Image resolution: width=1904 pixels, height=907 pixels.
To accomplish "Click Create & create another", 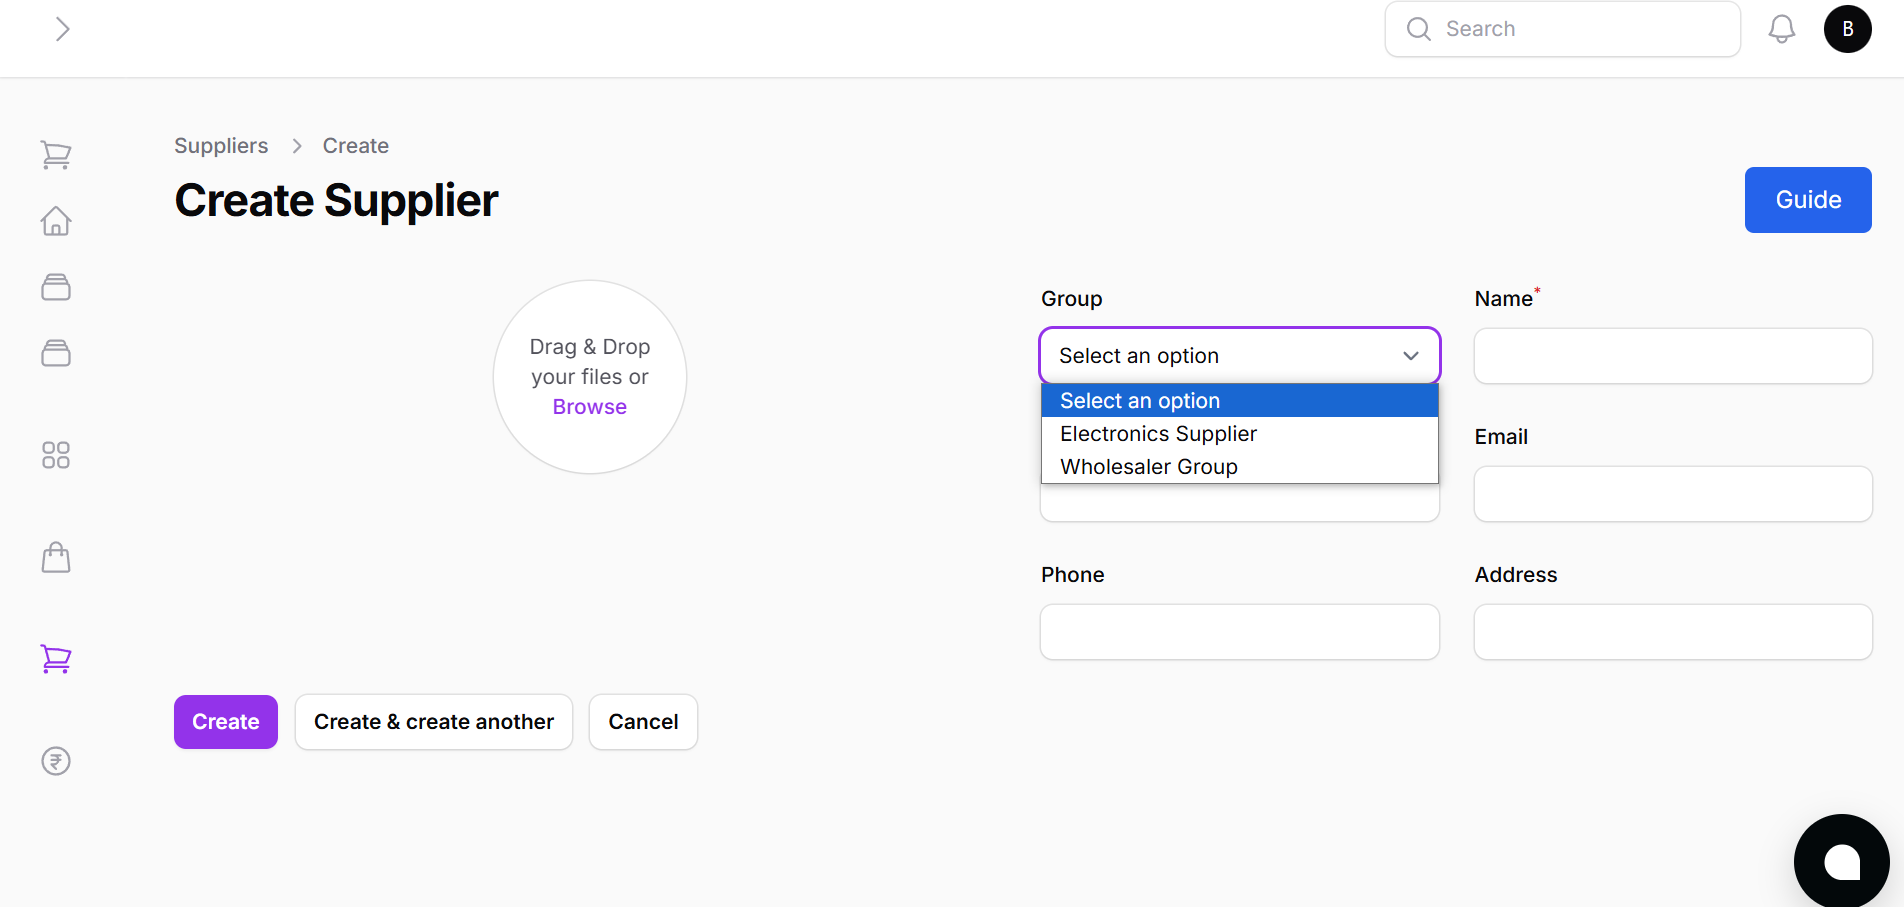I will pyautogui.click(x=433, y=721).
